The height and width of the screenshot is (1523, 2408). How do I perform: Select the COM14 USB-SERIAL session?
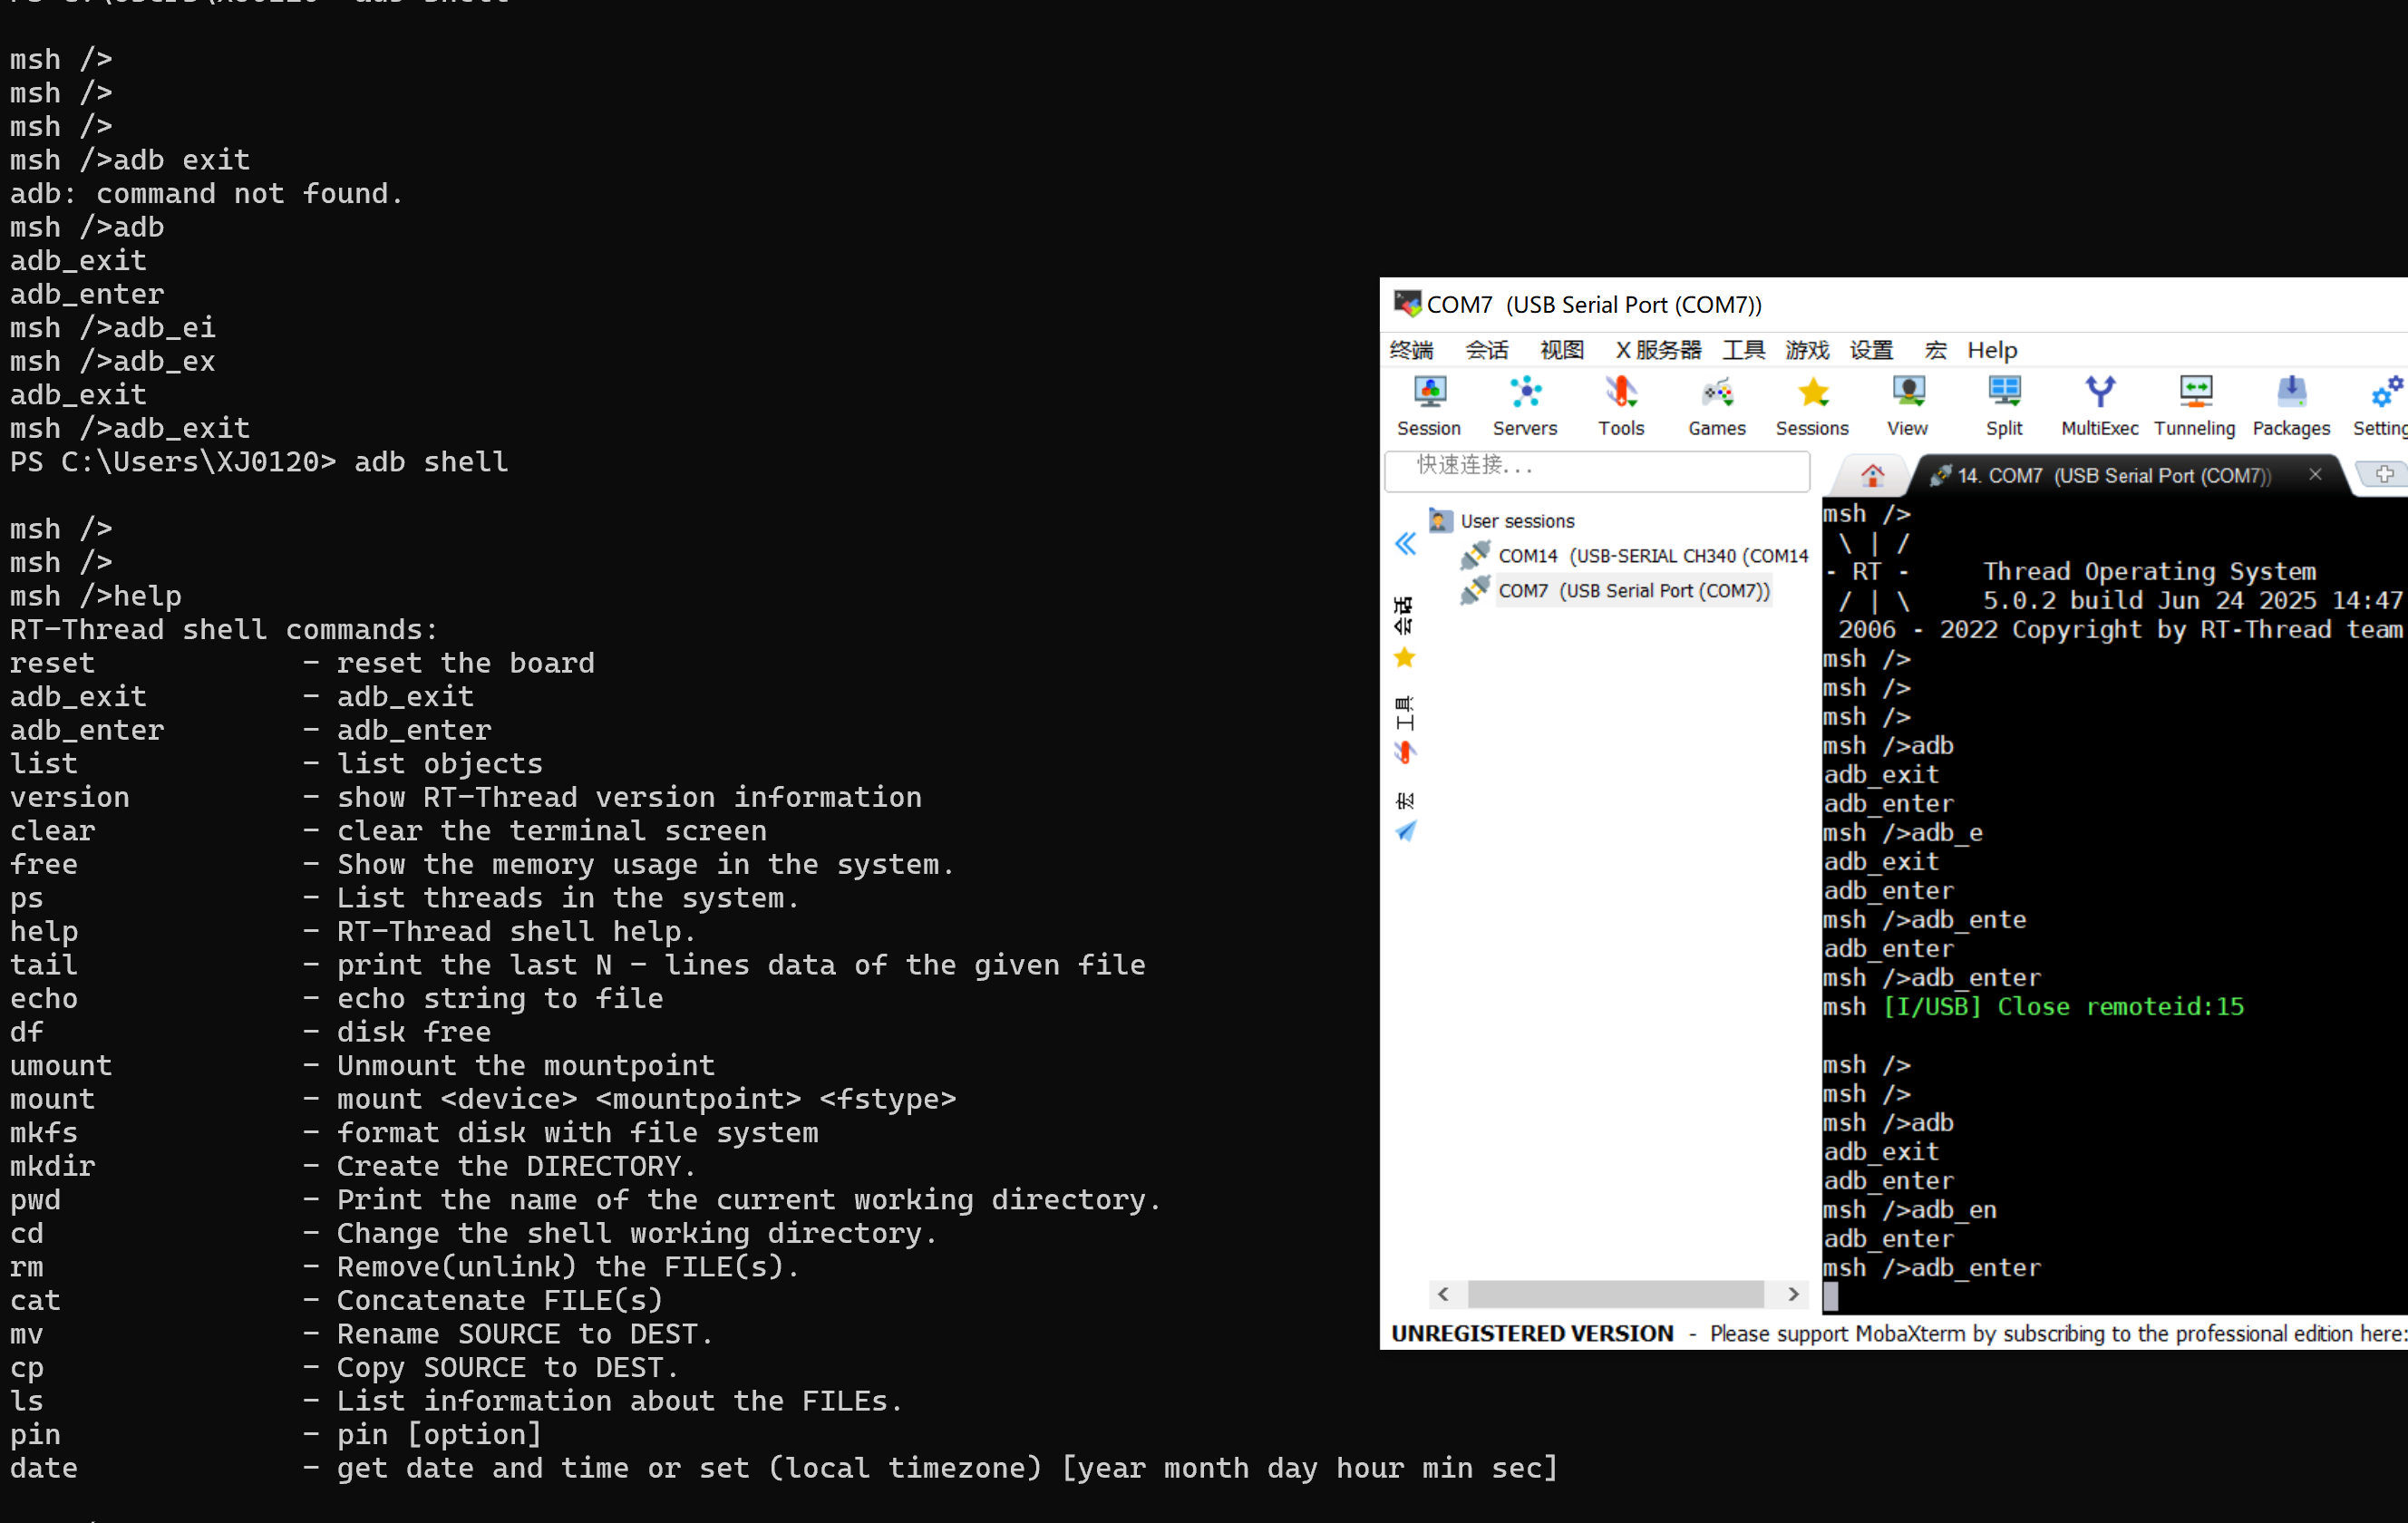[x=1650, y=555]
